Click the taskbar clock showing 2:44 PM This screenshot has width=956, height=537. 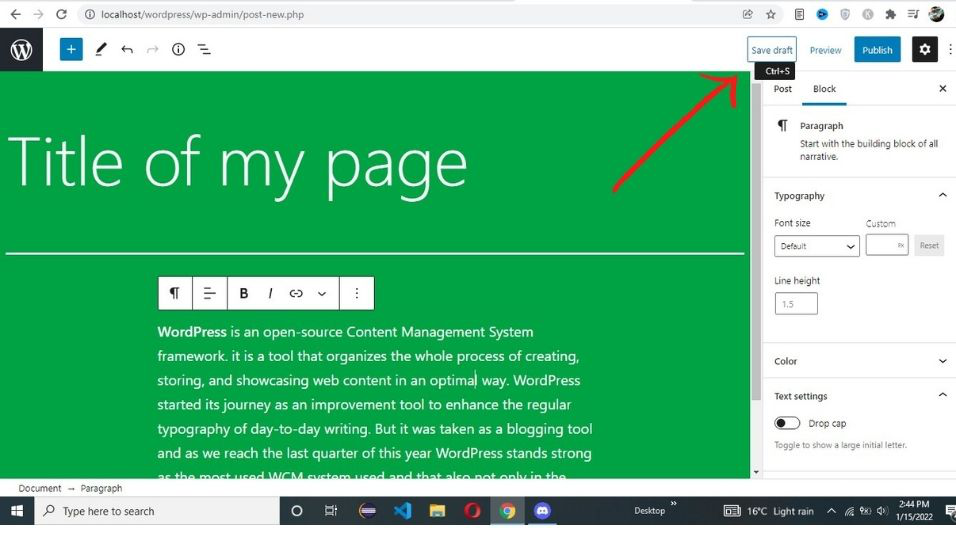[914, 510]
